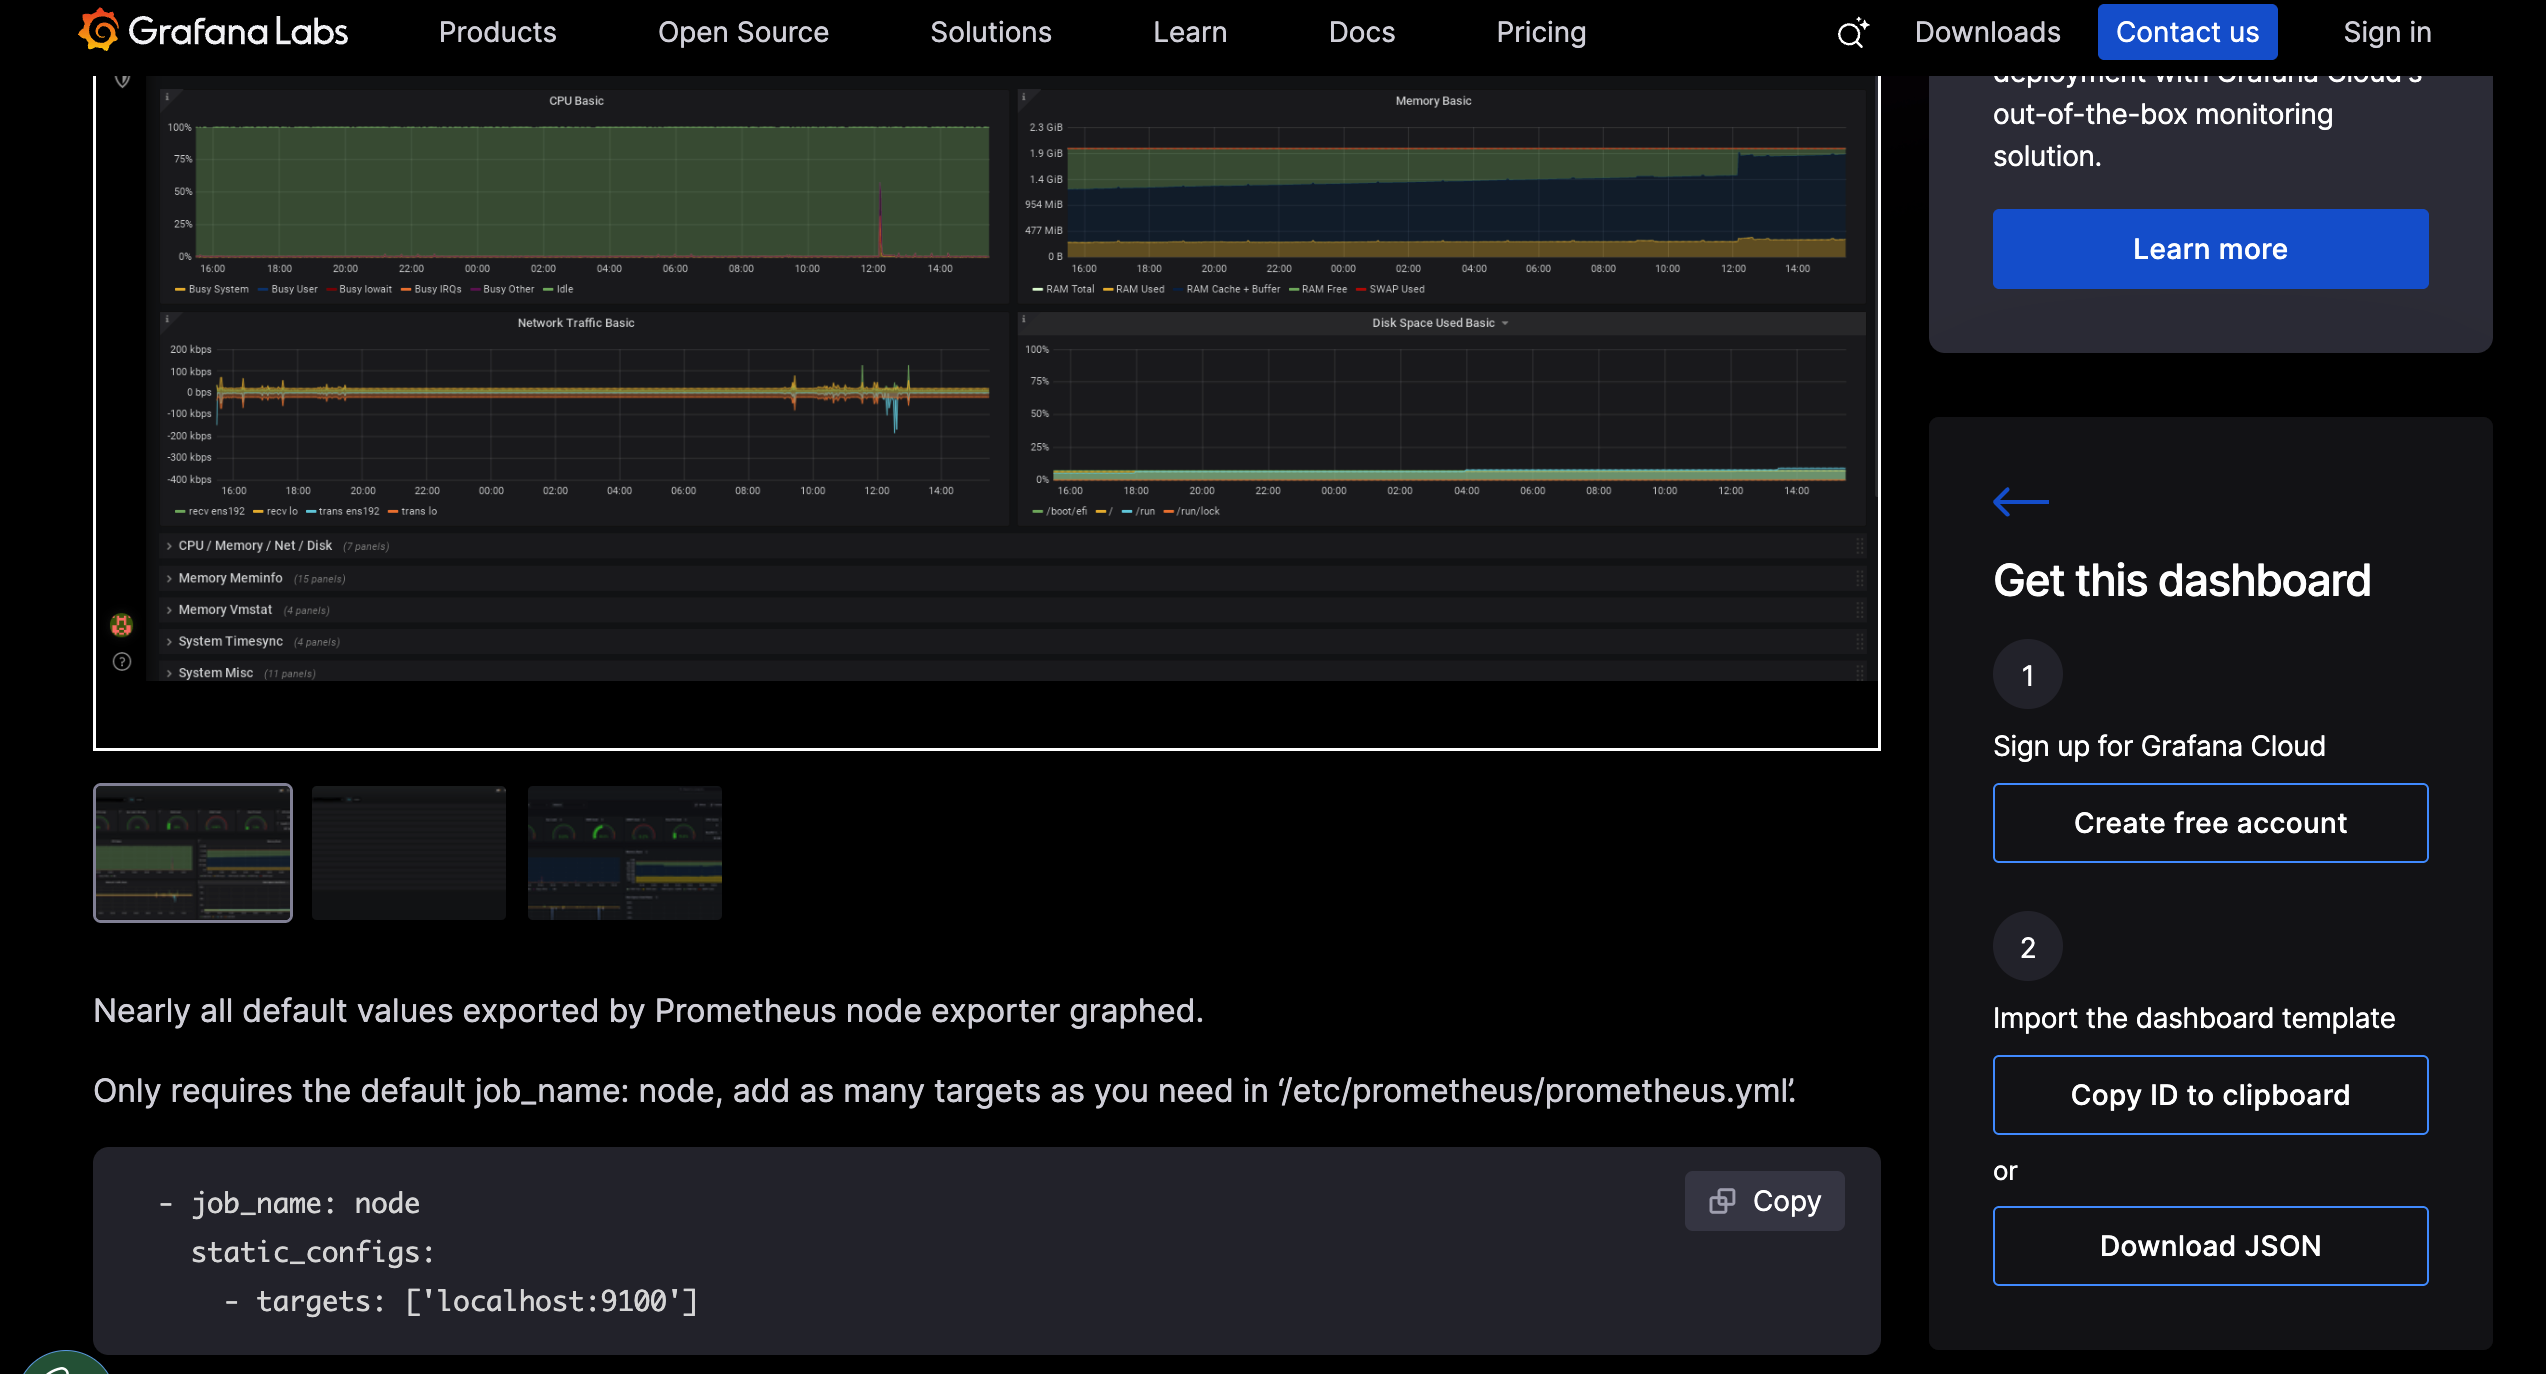Click the CPU Basic panel info icon
Image resolution: width=2546 pixels, height=1374 pixels.
(x=167, y=97)
